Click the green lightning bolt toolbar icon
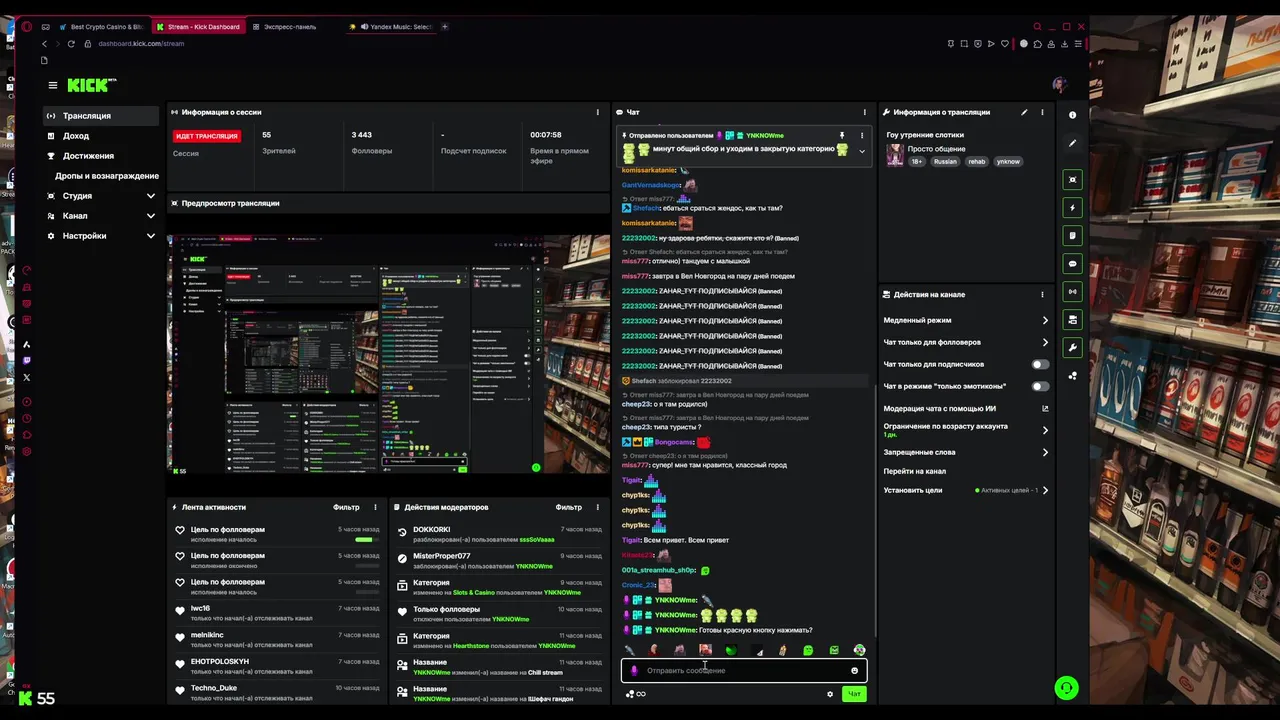The image size is (1280, 720). [1072, 208]
